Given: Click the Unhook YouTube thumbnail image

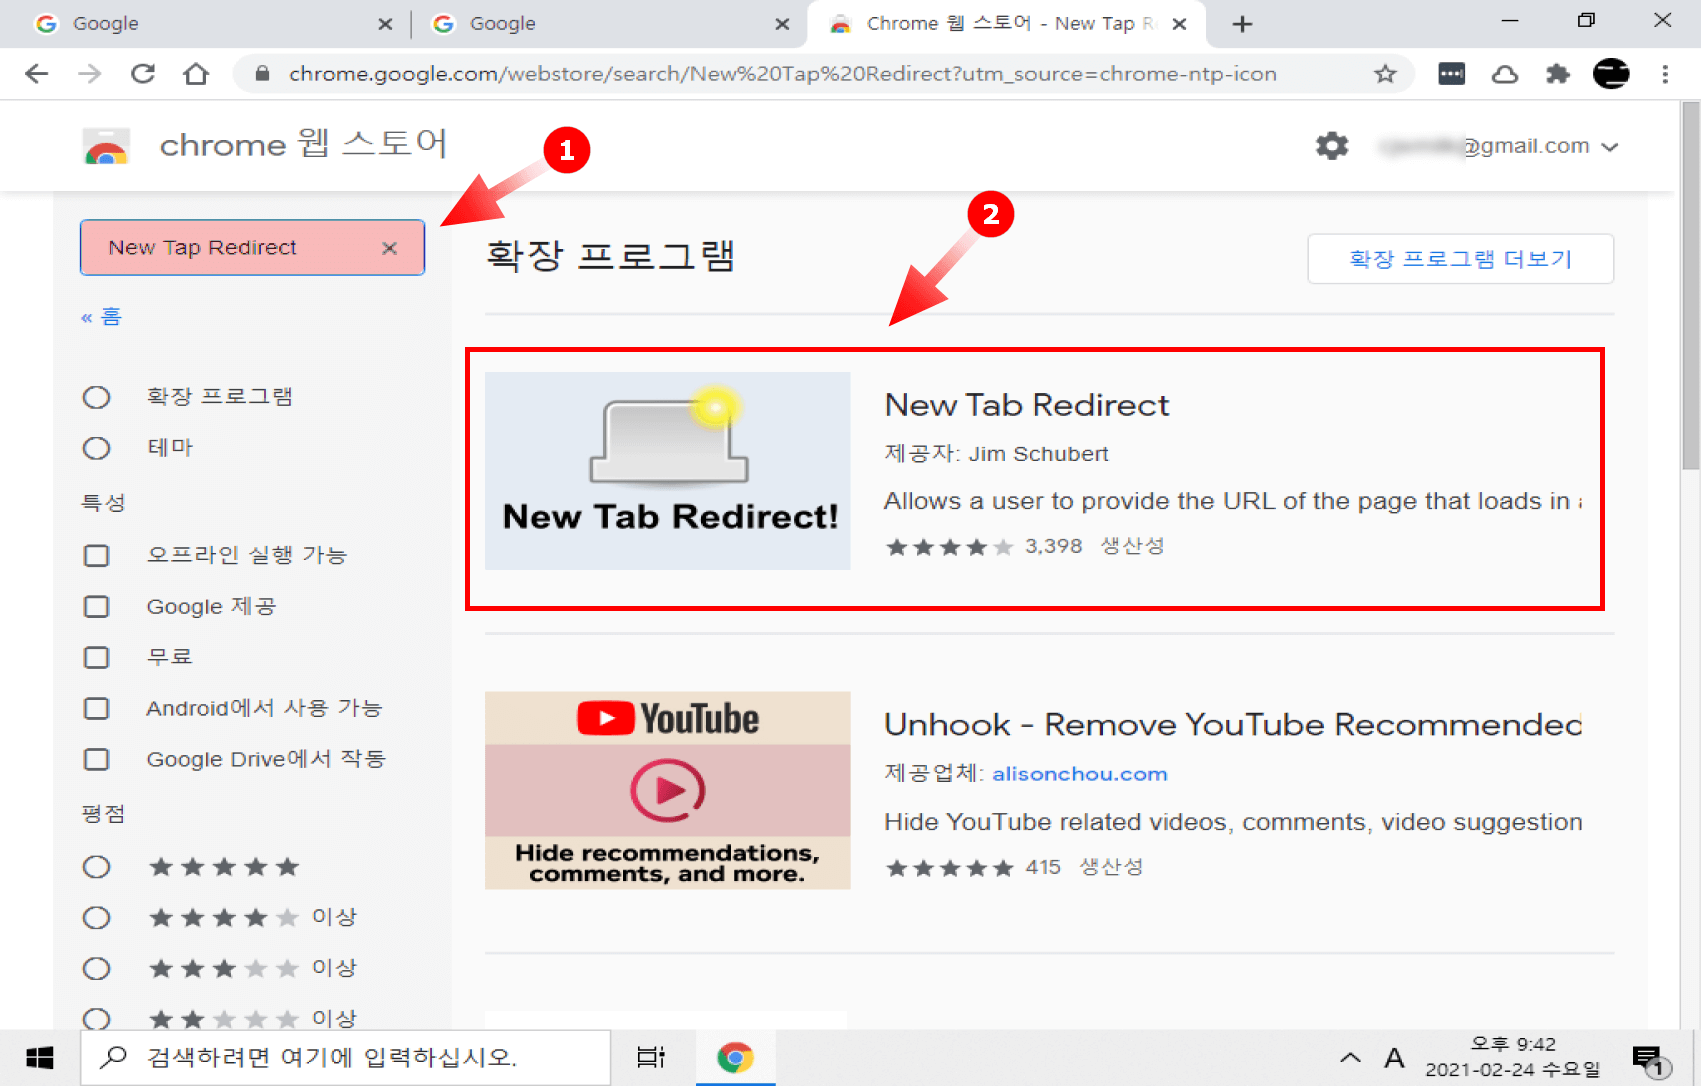Looking at the screenshot, I should (x=668, y=790).
